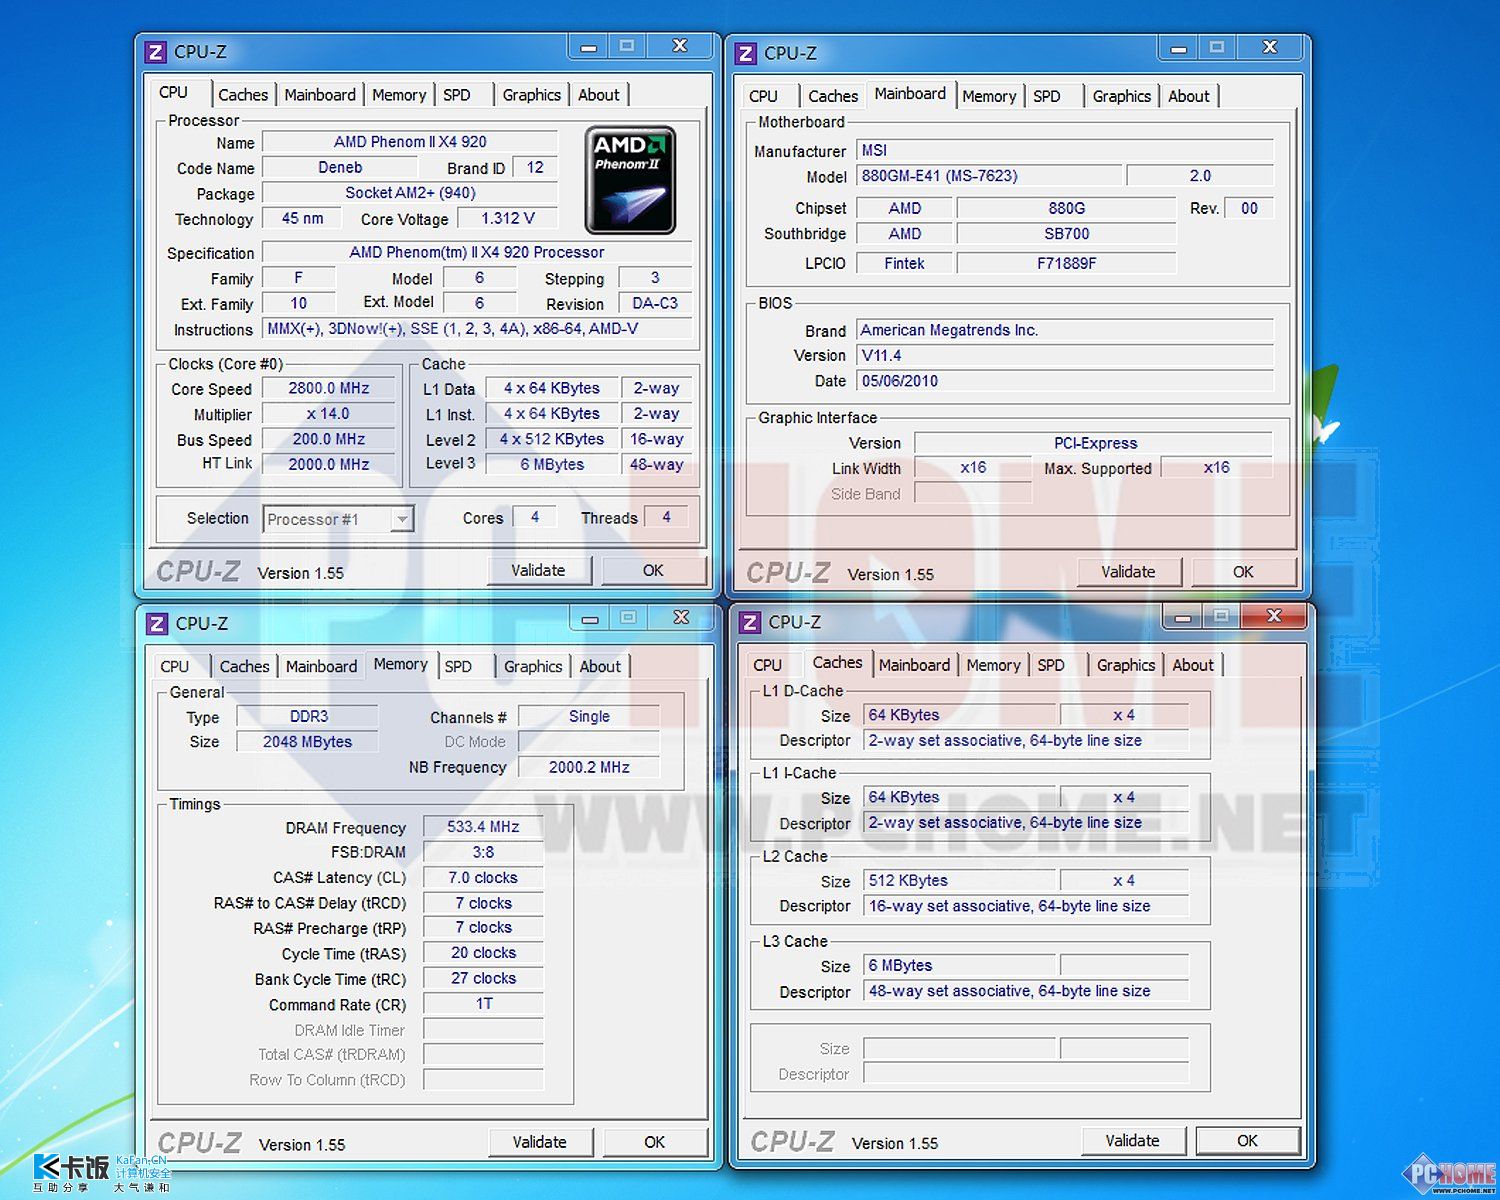Open Memory tab in the CPU window
1500x1200 pixels.
399,95
